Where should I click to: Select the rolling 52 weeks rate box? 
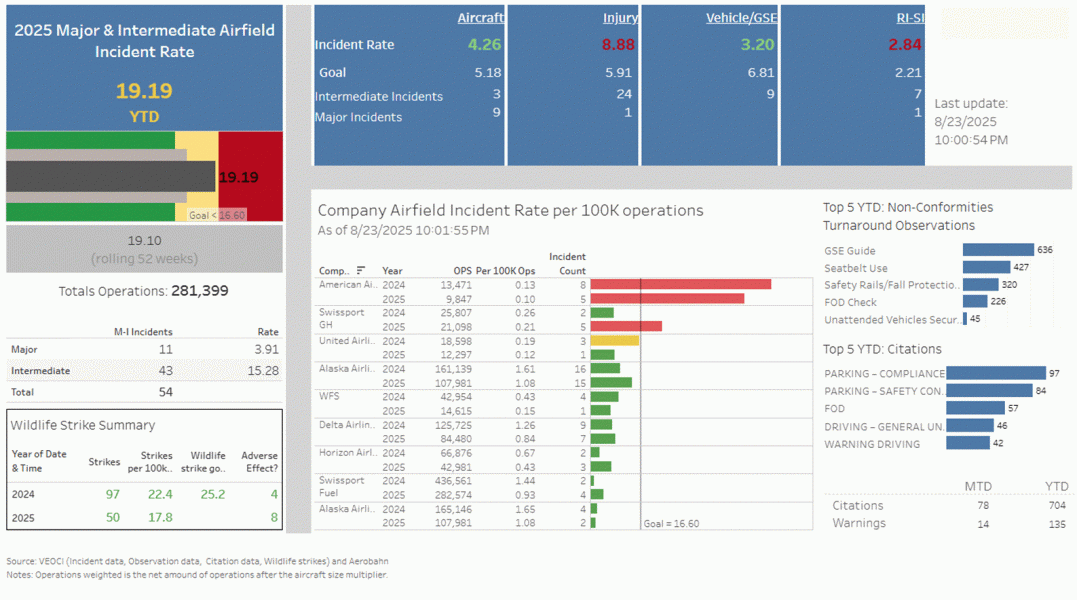tap(144, 248)
